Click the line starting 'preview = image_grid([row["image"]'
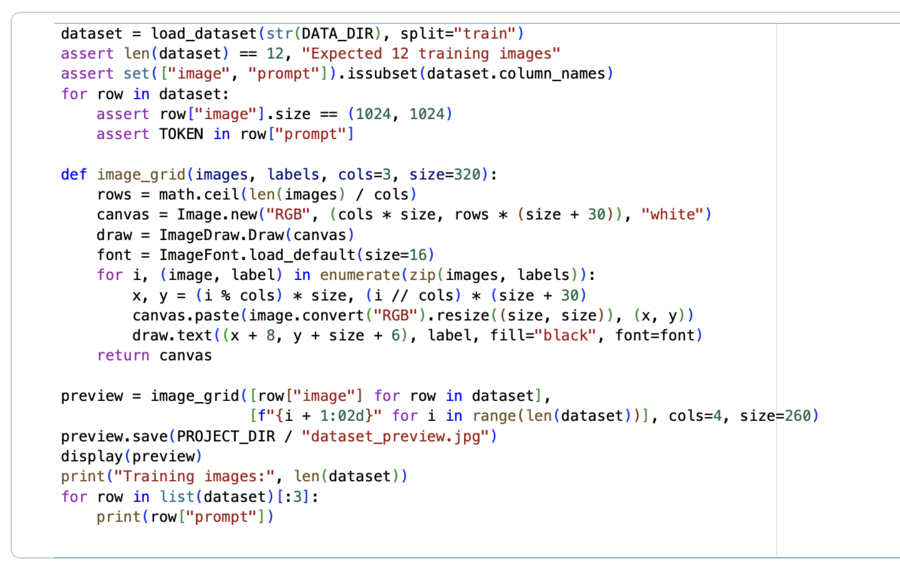This screenshot has height=568, width=900. tap(306, 396)
